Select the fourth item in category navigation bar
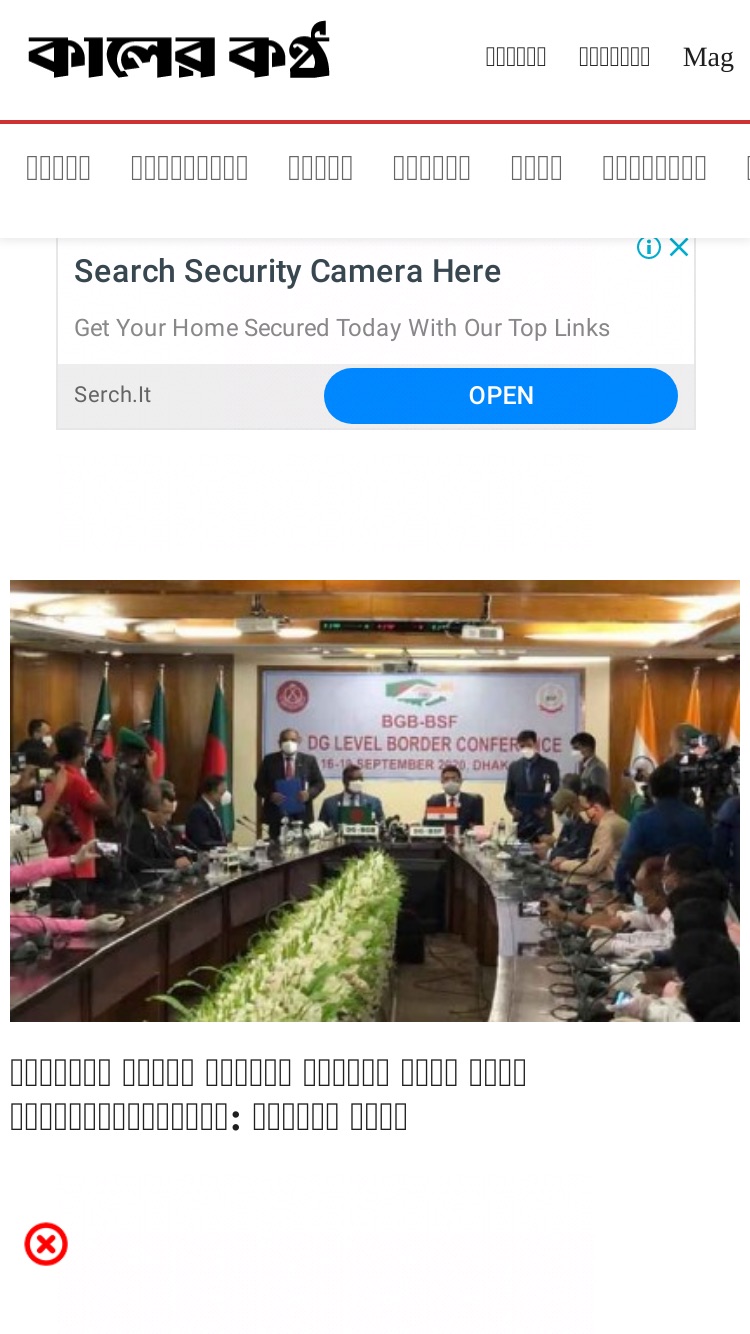Screen dimensions: 750x1334 coord(431,168)
